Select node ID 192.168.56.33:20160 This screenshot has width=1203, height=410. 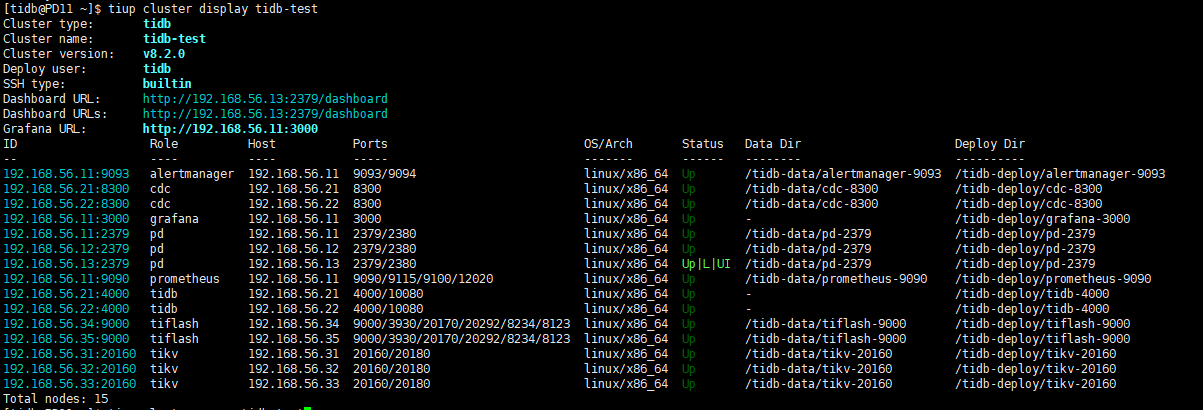pos(69,384)
